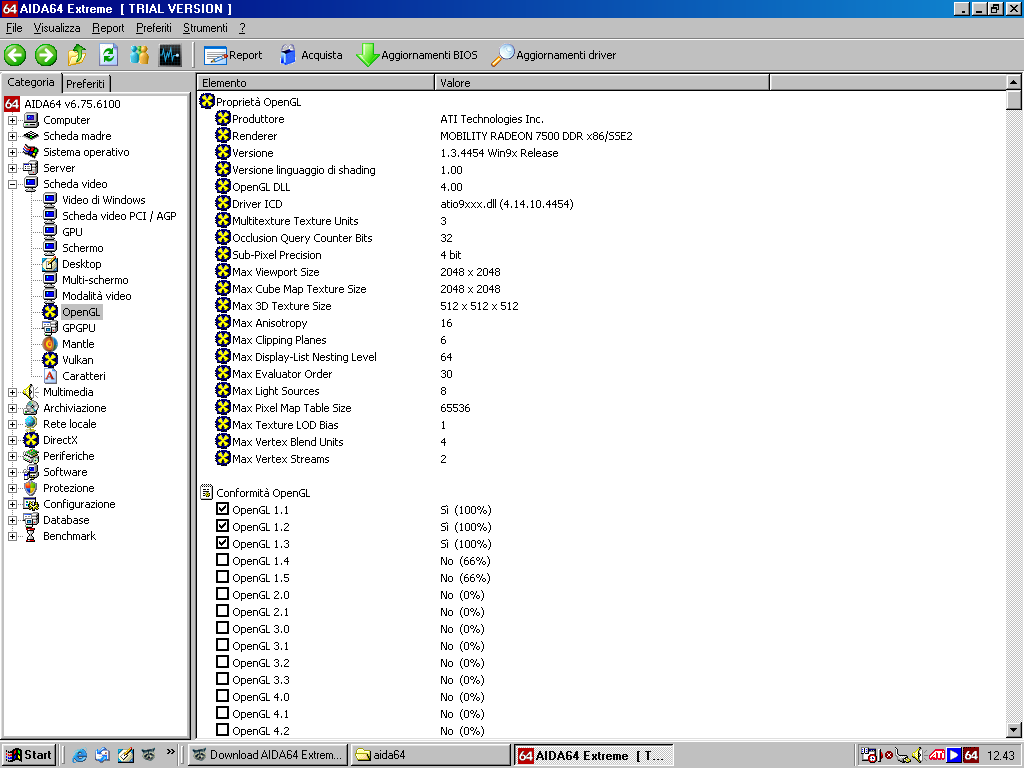Toggle the OpenGL 4.2 checkbox
The width and height of the screenshot is (1024, 768).
[x=223, y=729]
